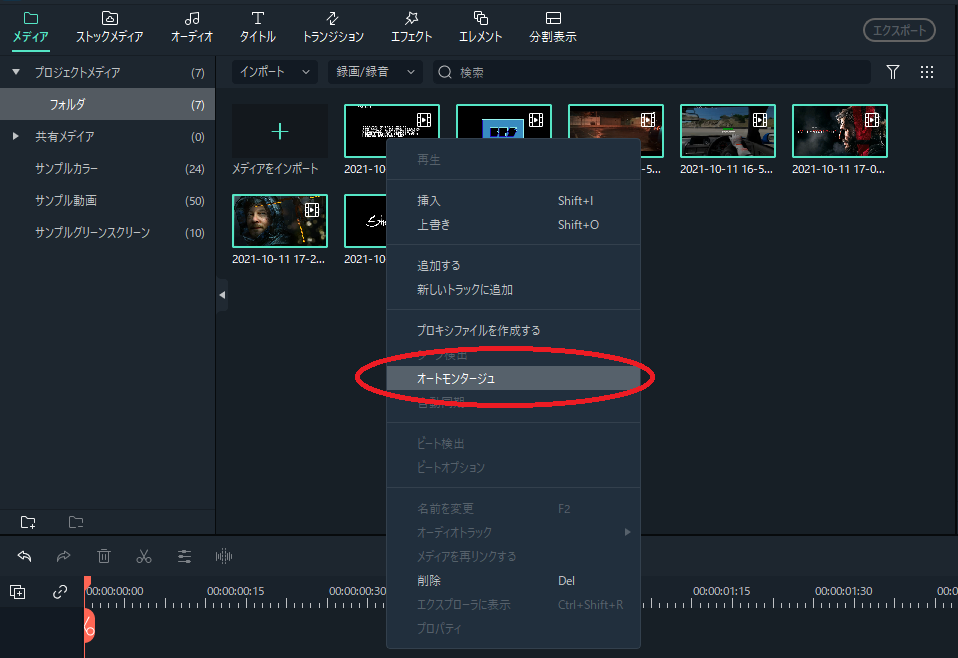
Task: Open the エレメント tab
Action: 480,27
